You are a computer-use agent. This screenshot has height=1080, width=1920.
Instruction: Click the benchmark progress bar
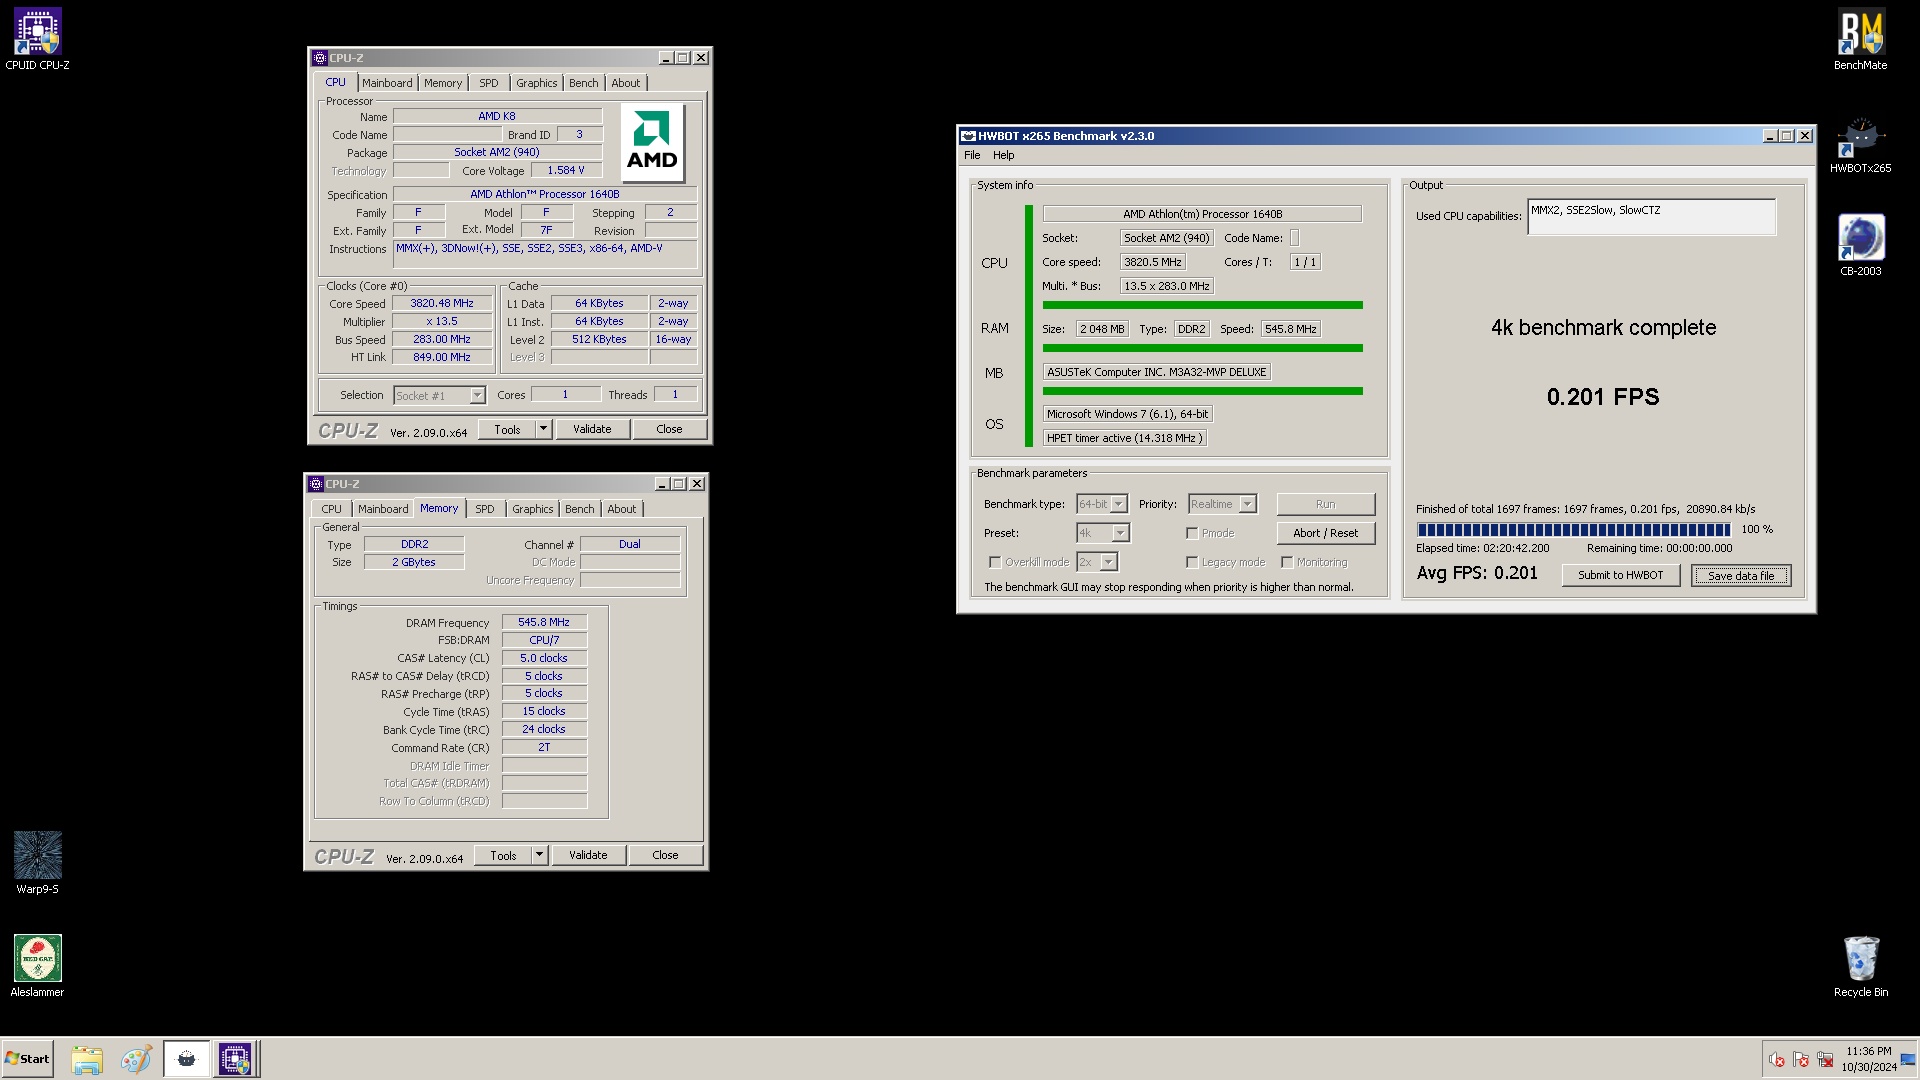pos(1573,530)
